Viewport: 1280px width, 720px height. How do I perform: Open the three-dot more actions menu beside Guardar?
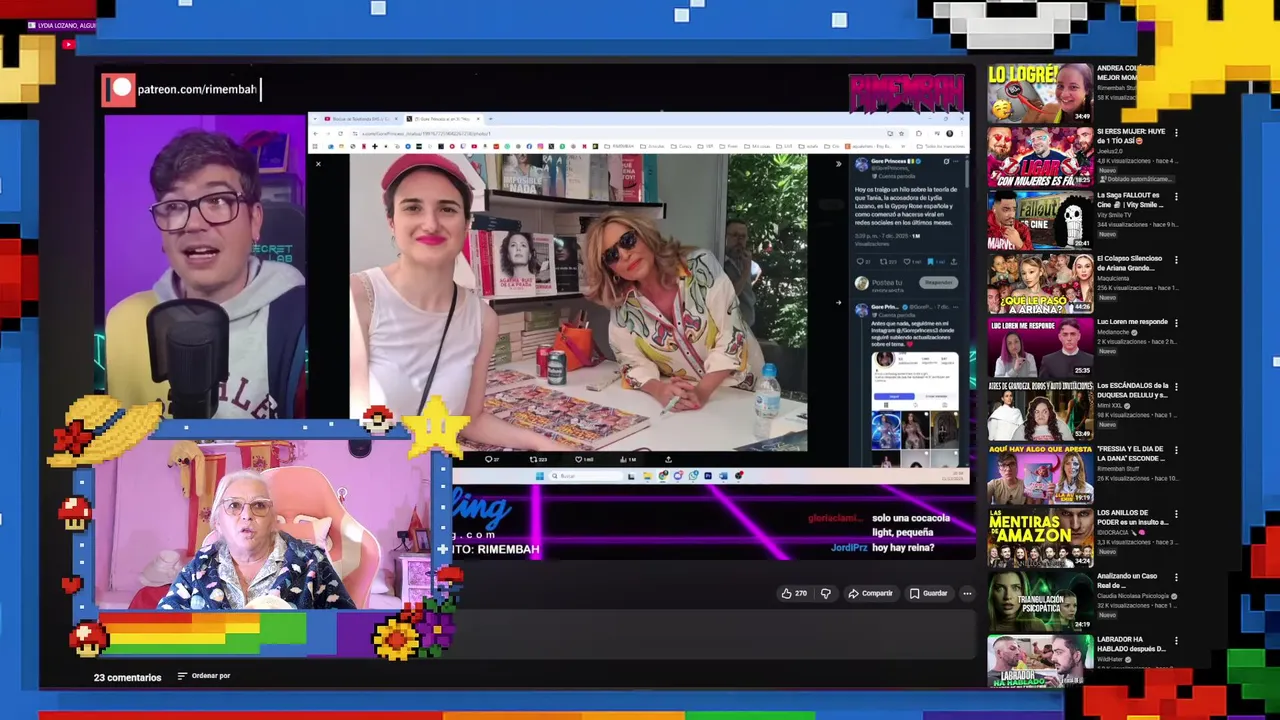coord(967,593)
